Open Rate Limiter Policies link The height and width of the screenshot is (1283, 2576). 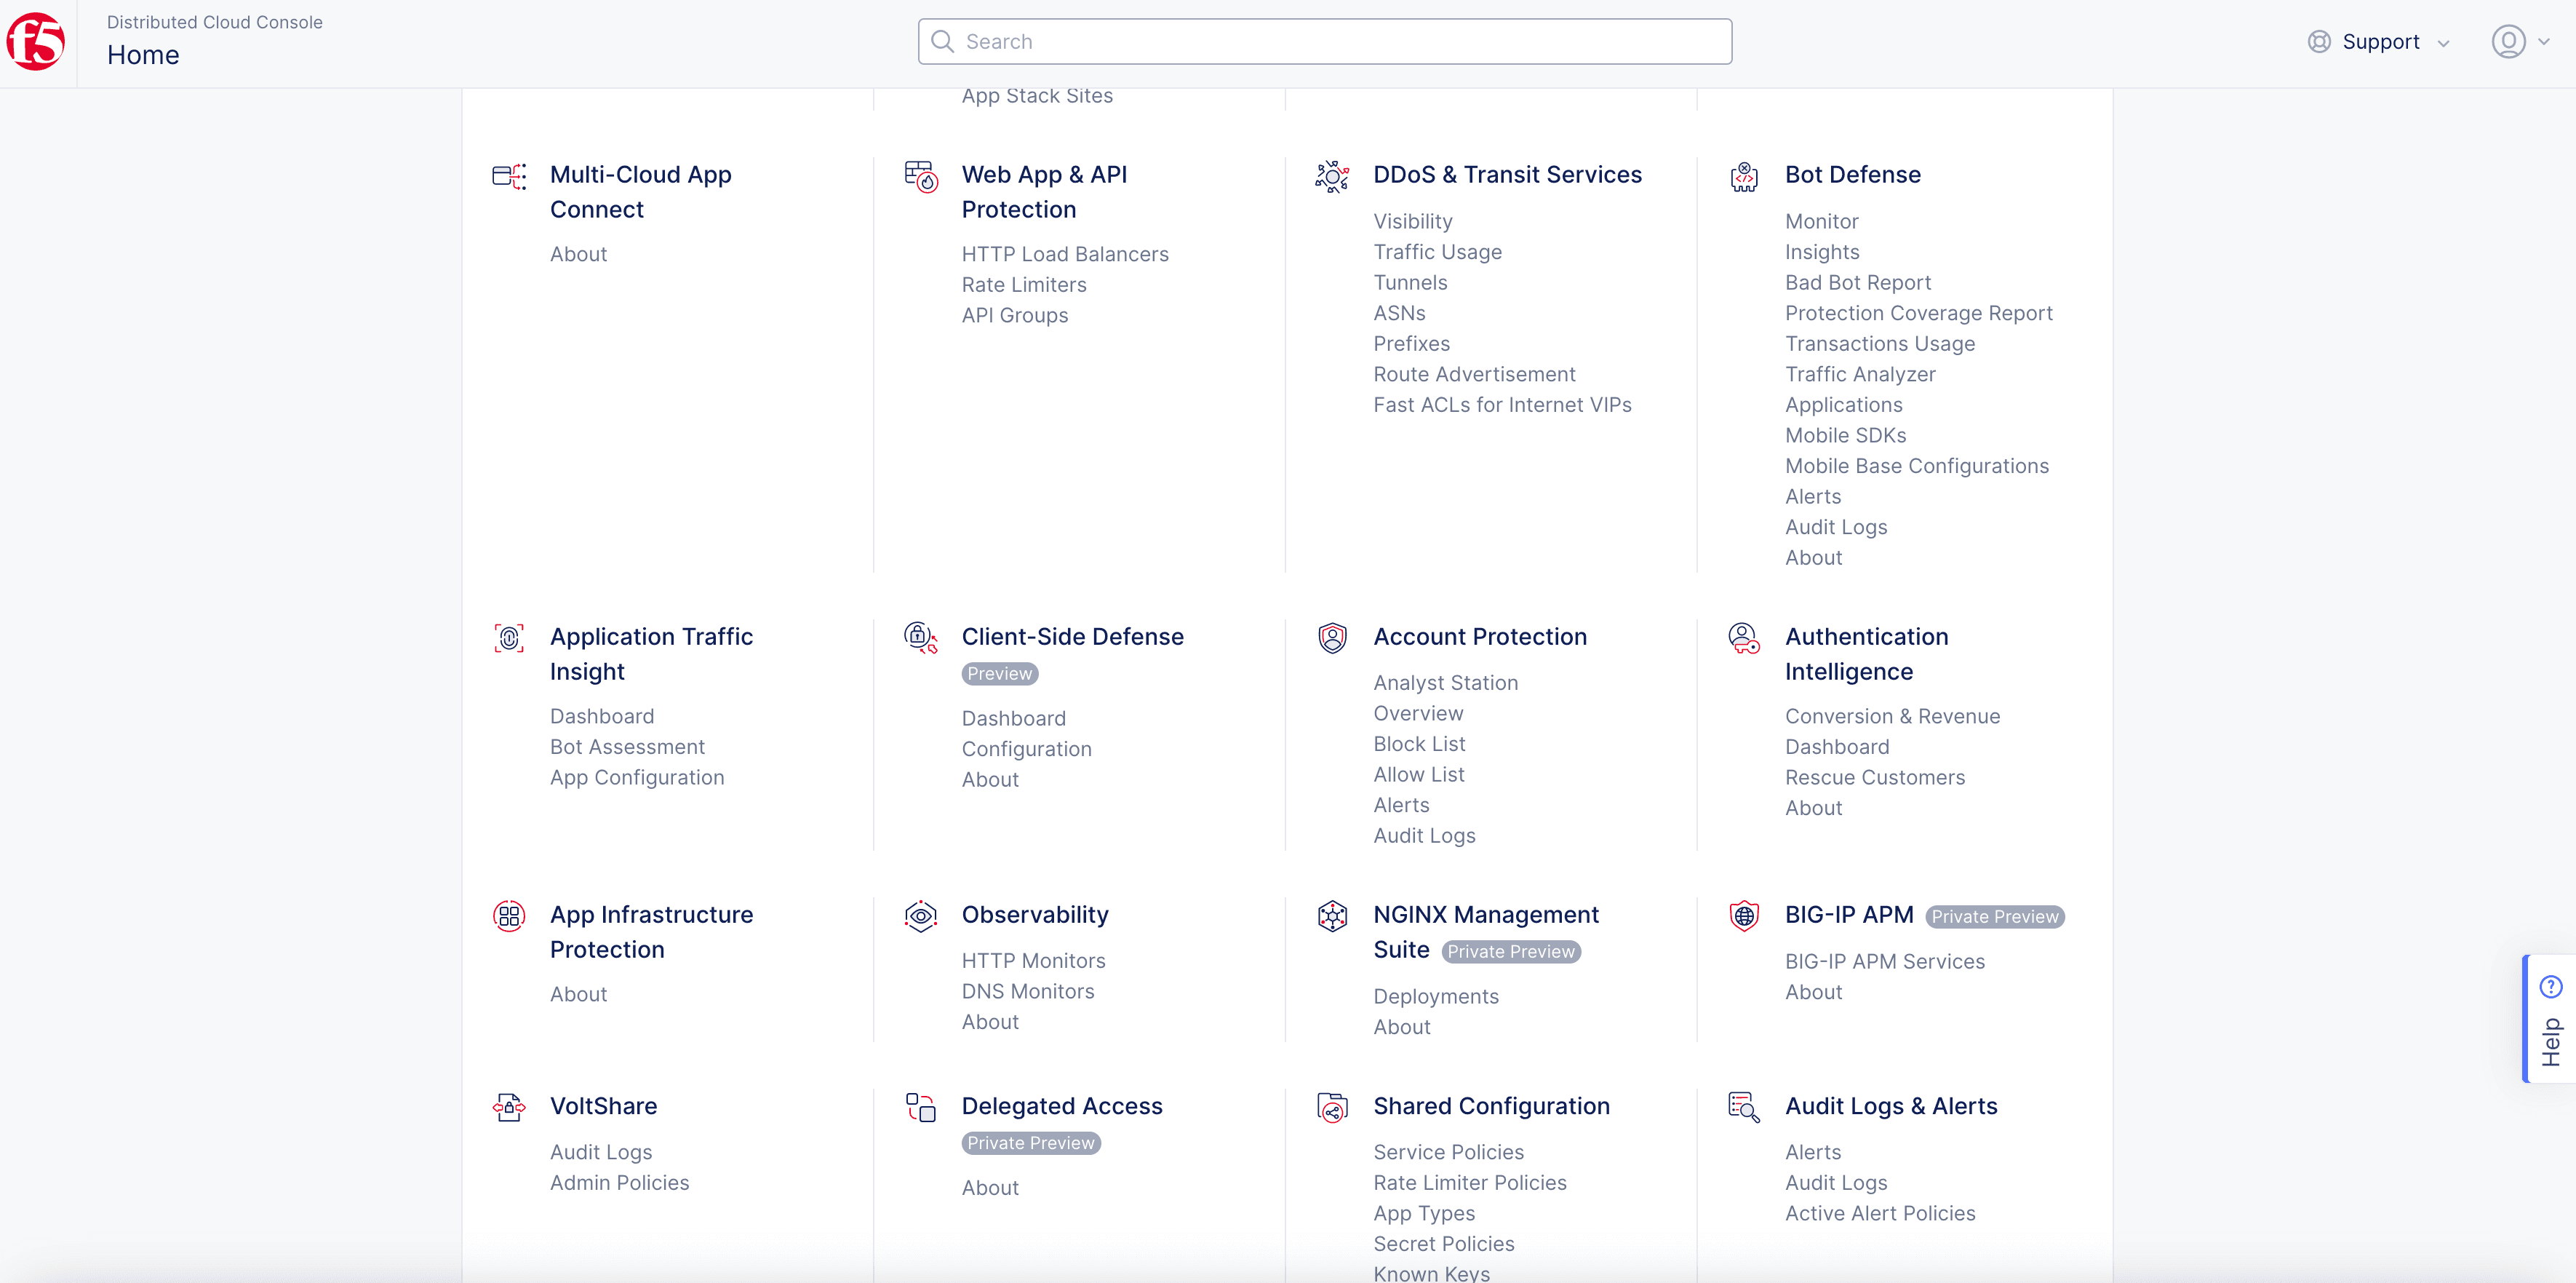(1469, 1183)
